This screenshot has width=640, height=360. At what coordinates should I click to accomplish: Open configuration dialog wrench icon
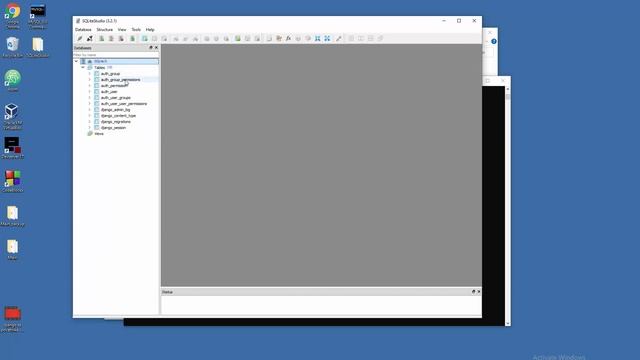(339, 38)
